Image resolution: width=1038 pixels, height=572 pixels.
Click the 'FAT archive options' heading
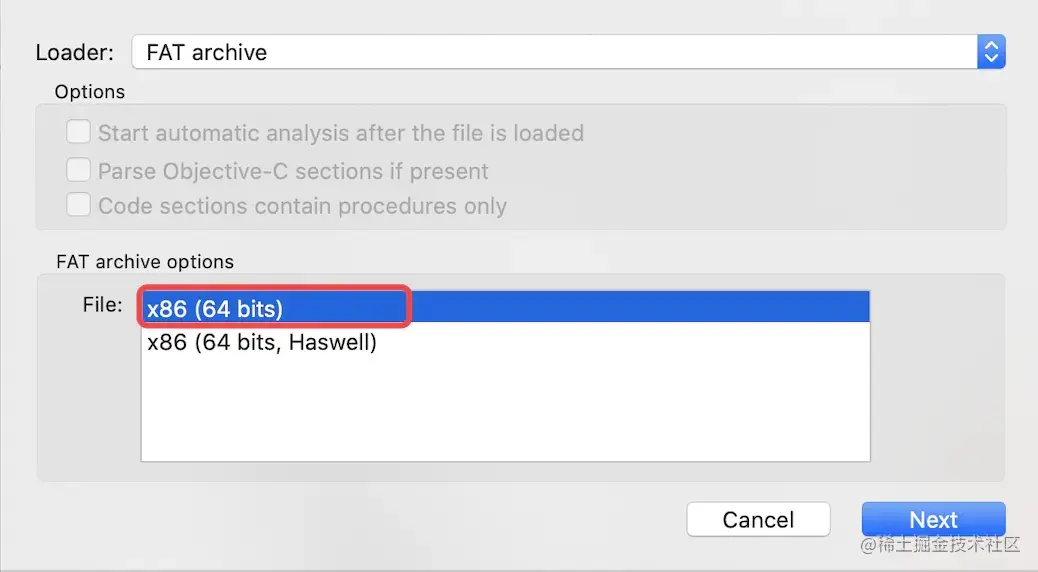[x=145, y=262]
